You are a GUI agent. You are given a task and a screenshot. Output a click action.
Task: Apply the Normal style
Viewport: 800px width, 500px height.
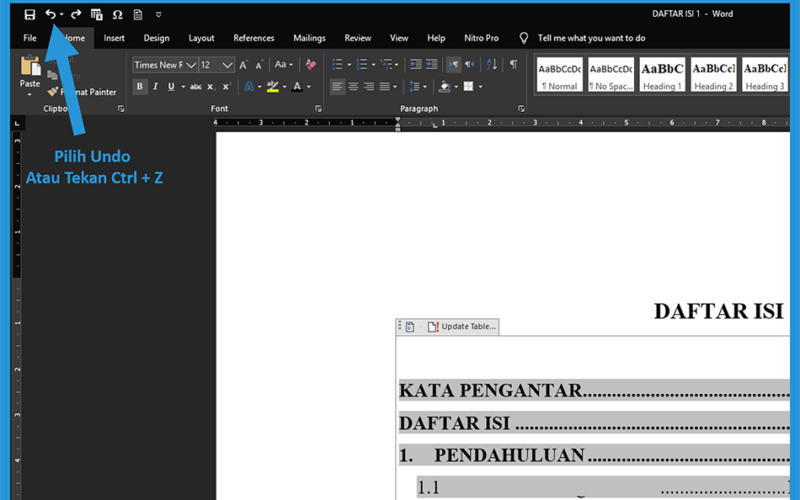point(559,74)
